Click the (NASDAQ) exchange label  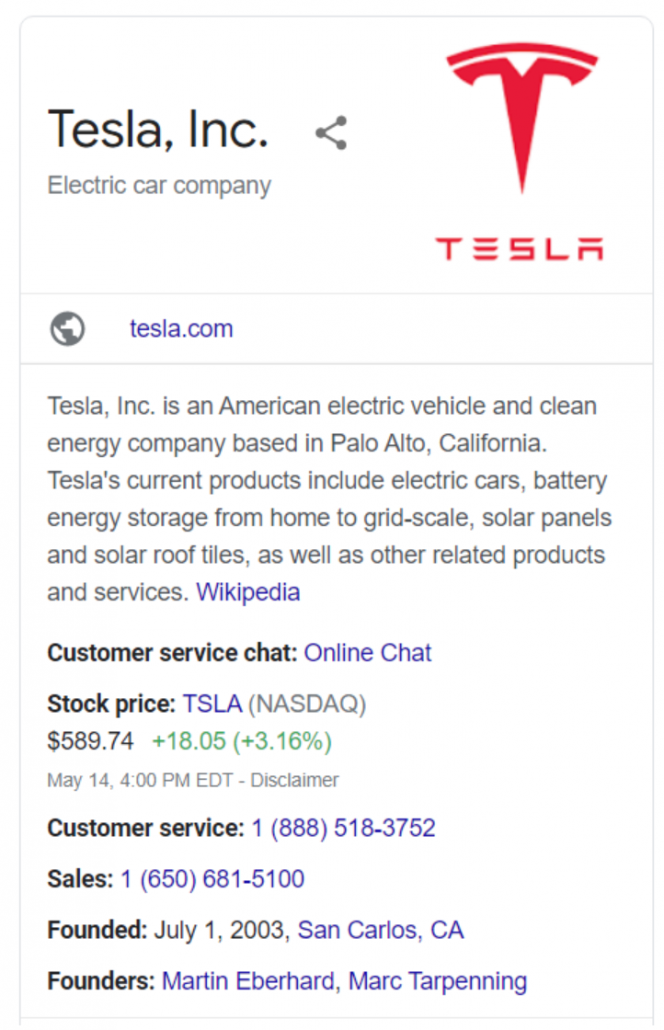(x=307, y=704)
